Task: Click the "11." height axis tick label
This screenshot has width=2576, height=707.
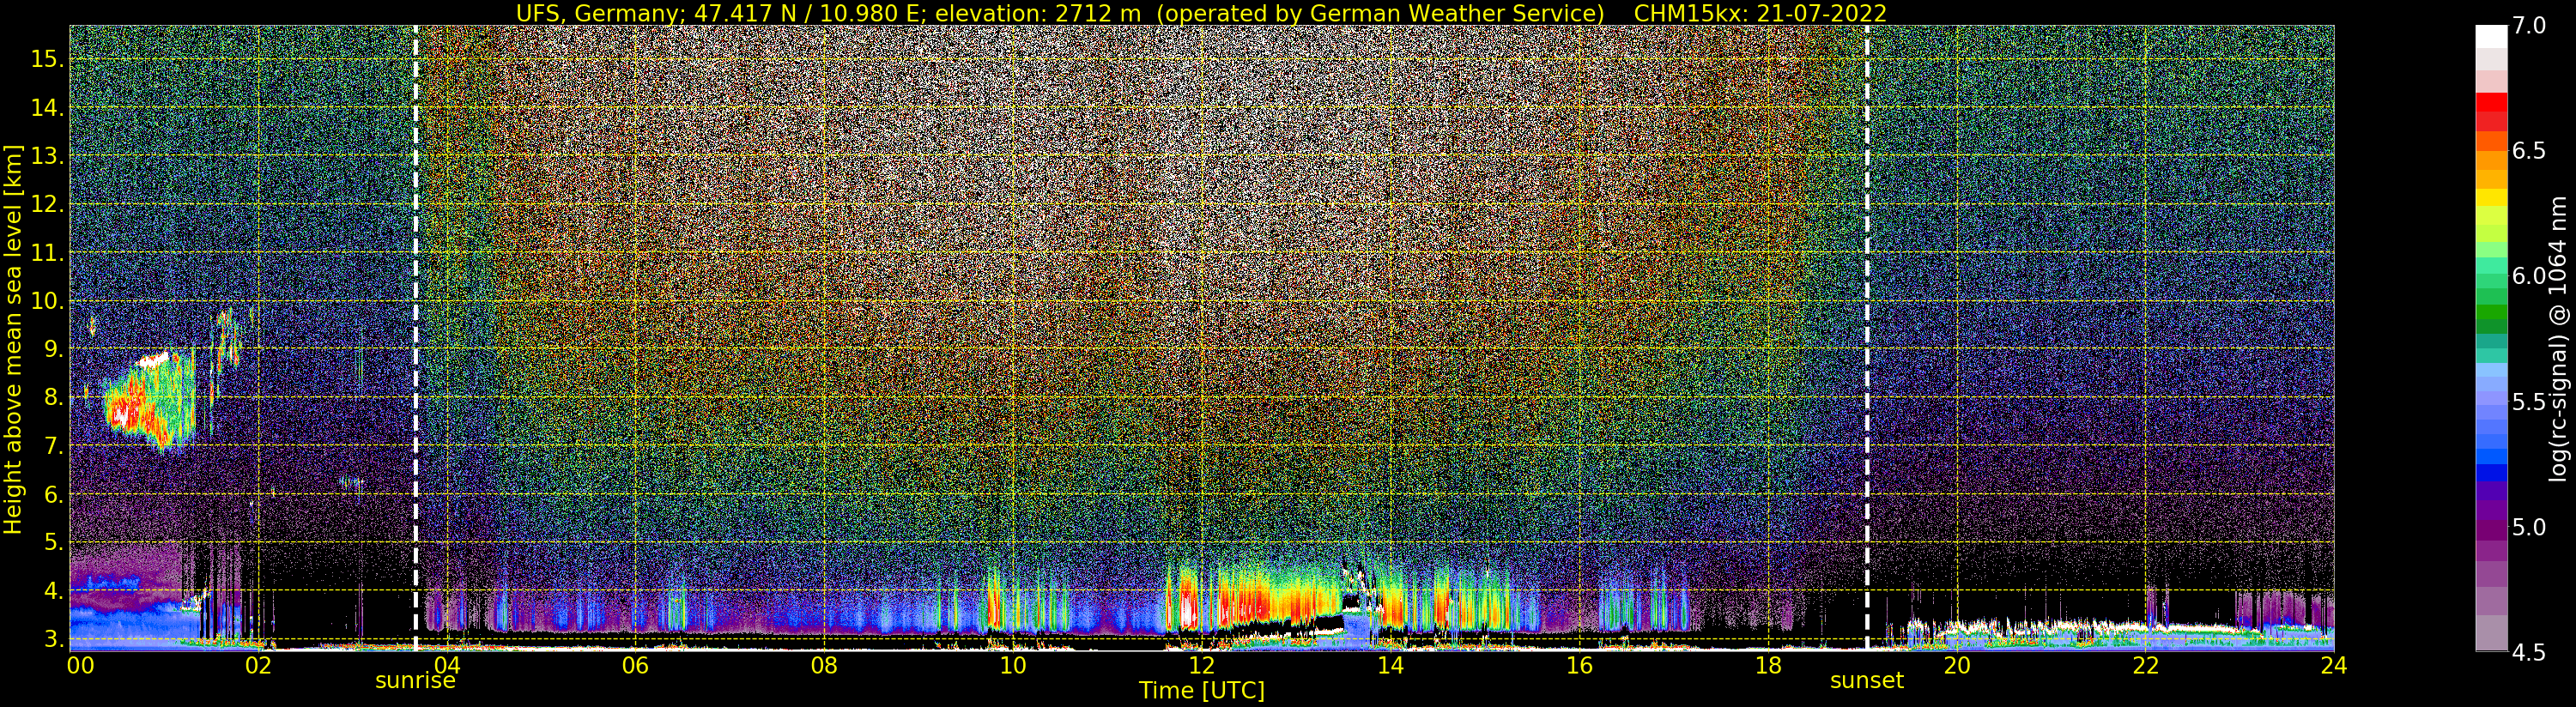Action: pos(46,253)
